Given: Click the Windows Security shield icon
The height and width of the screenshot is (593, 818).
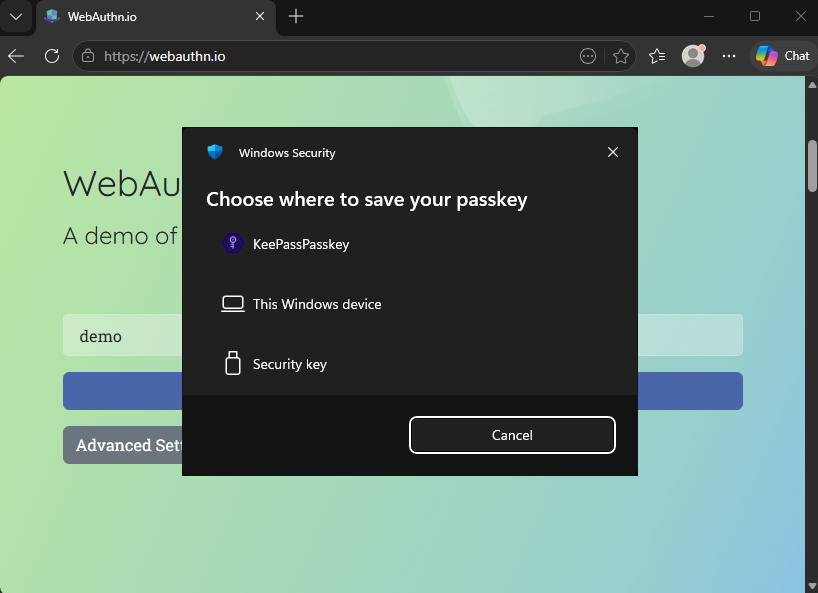Looking at the screenshot, I should click(x=215, y=152).
